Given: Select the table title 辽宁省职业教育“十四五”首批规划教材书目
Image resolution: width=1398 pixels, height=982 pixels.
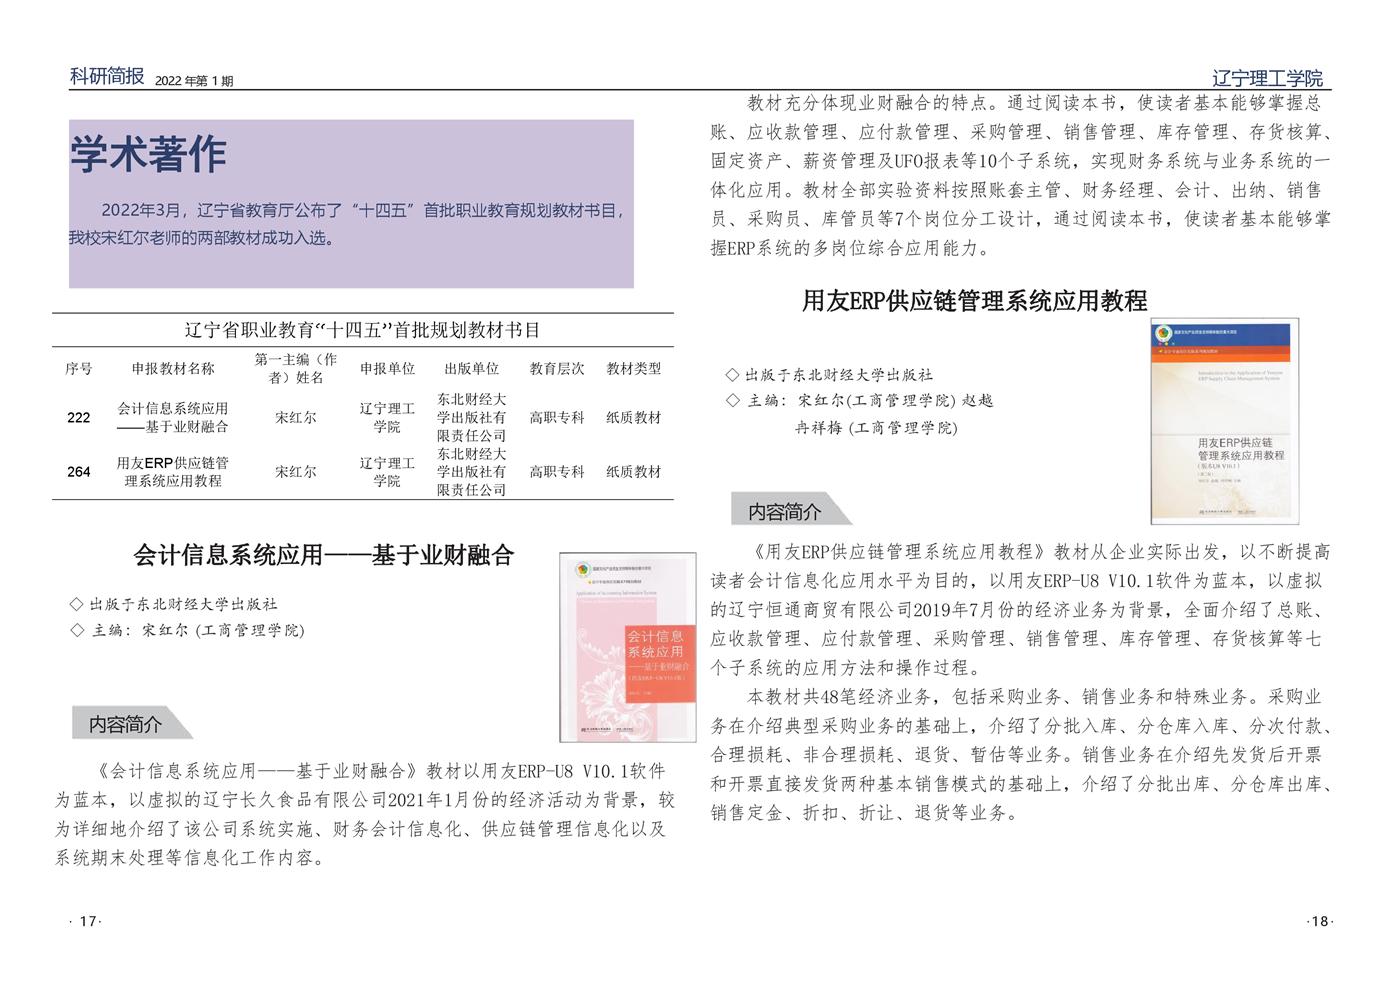Looking at the screenshot, I should pyautogui.click(x=362, y=330).
